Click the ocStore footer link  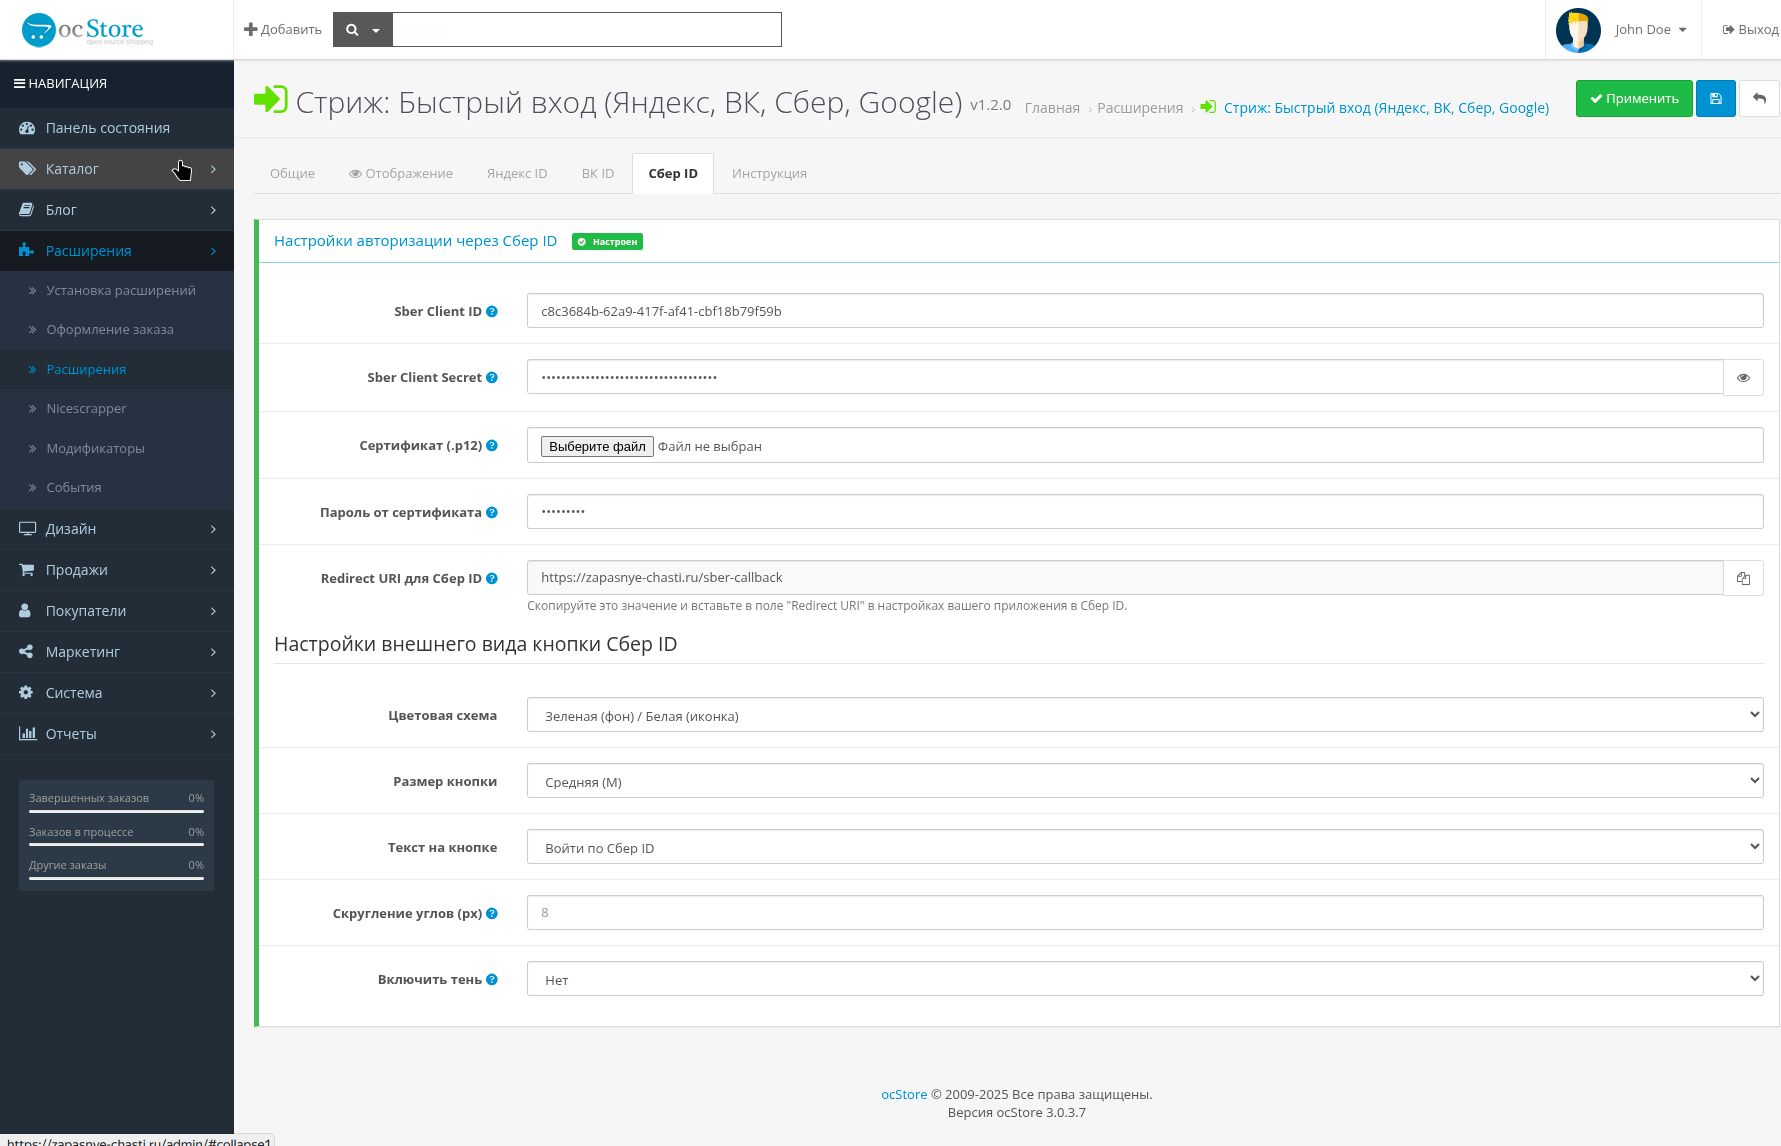(x=904, y=1095)
